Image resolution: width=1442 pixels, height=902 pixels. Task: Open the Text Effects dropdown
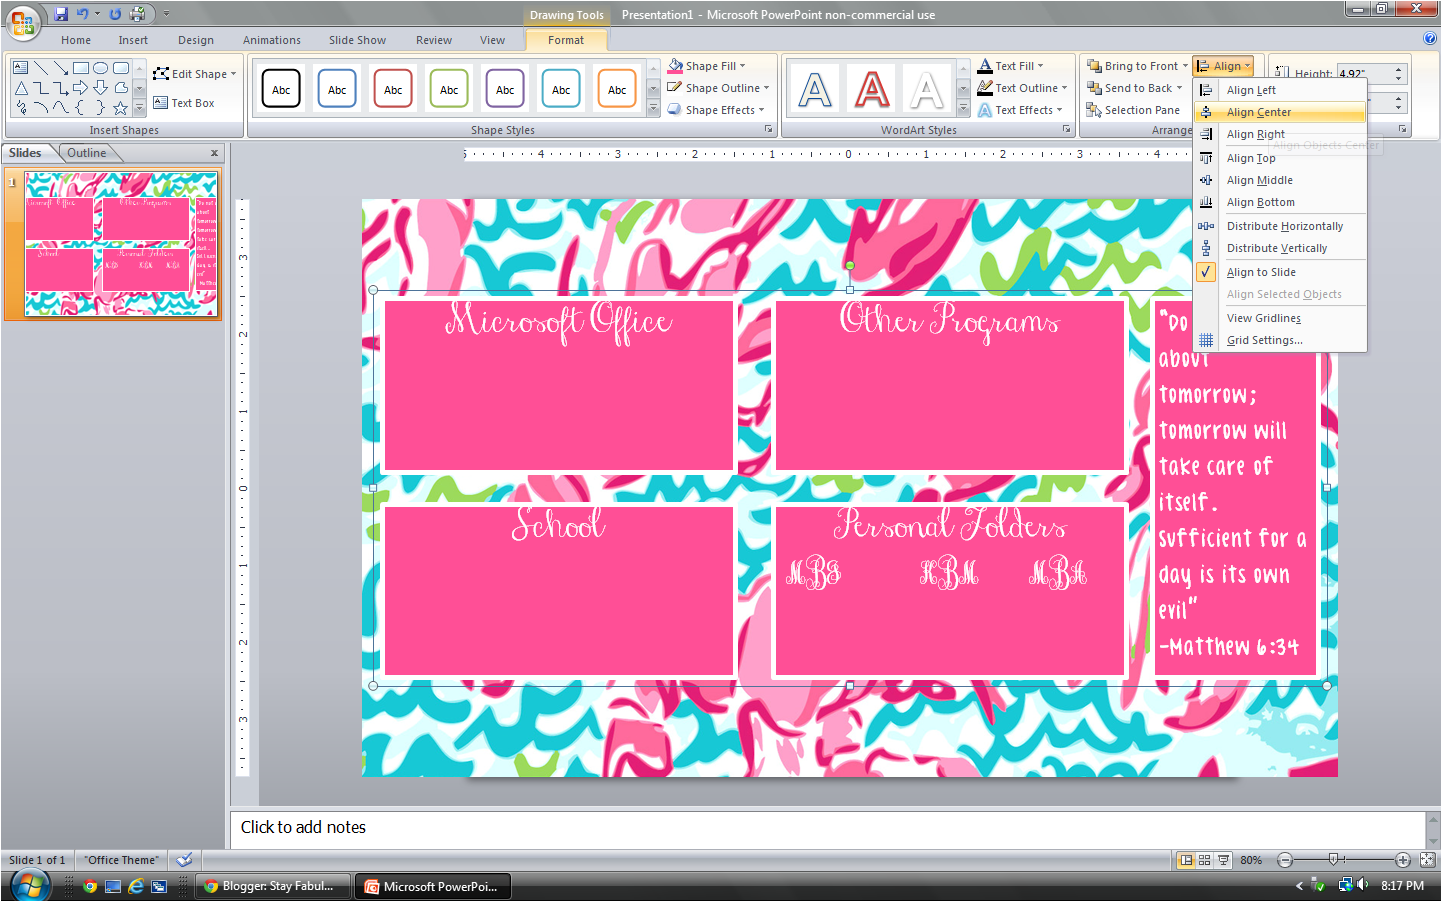click(x=1059, y=110)
